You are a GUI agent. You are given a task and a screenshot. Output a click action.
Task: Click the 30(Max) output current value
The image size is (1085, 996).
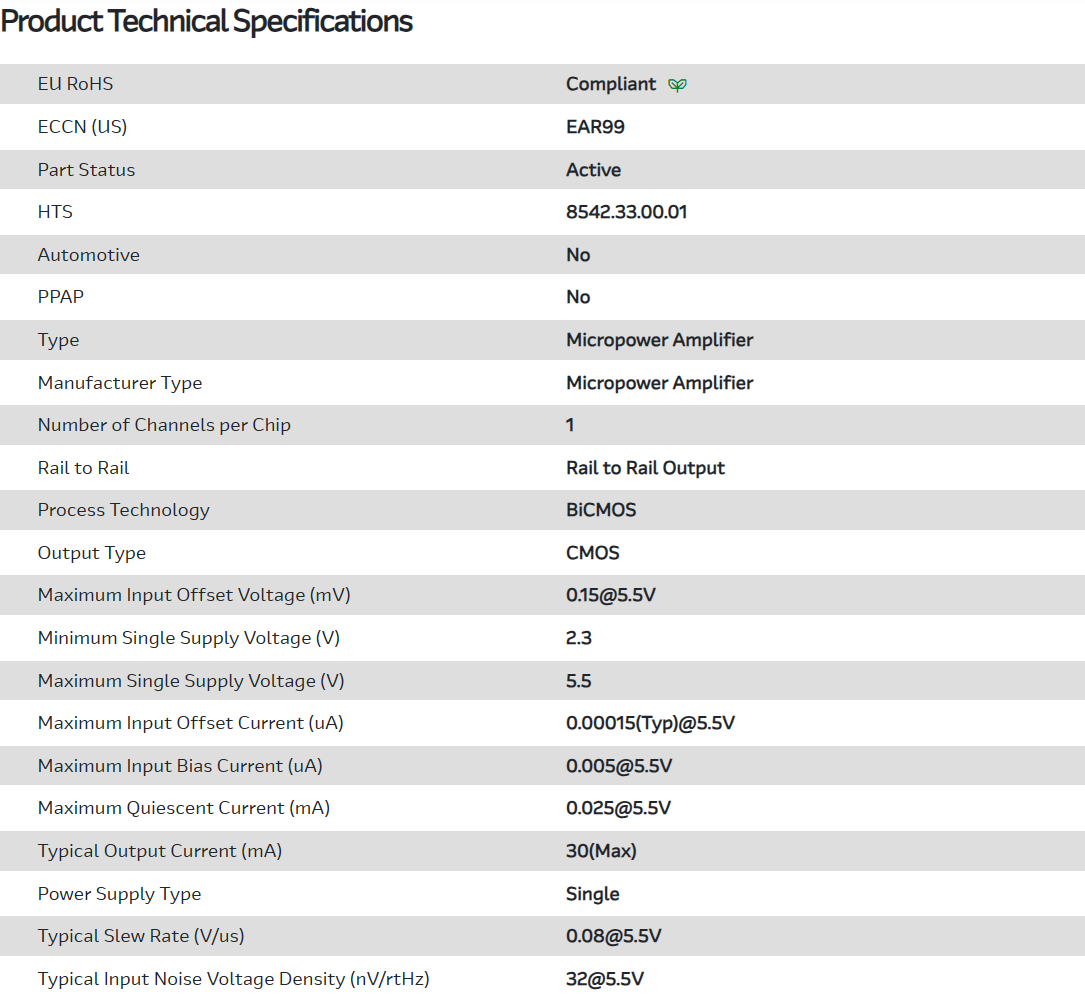[601, 851]
